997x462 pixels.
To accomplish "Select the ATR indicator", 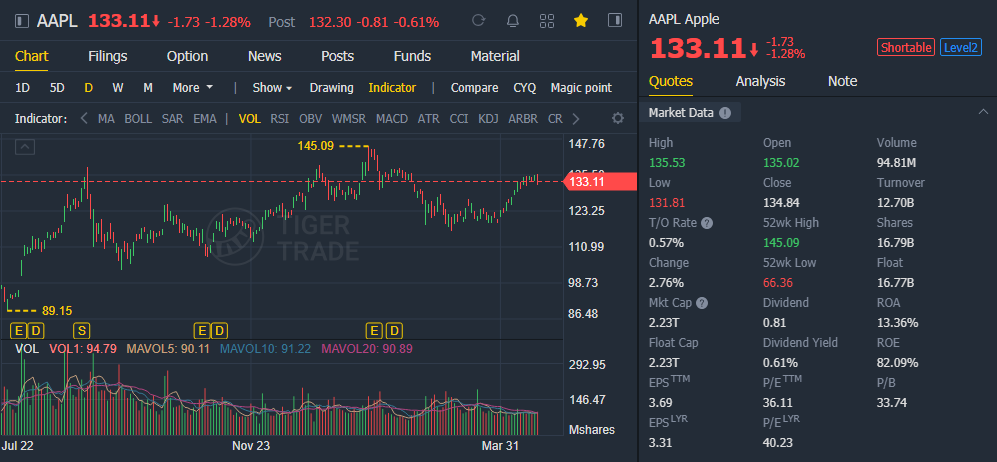I will 429,119.
